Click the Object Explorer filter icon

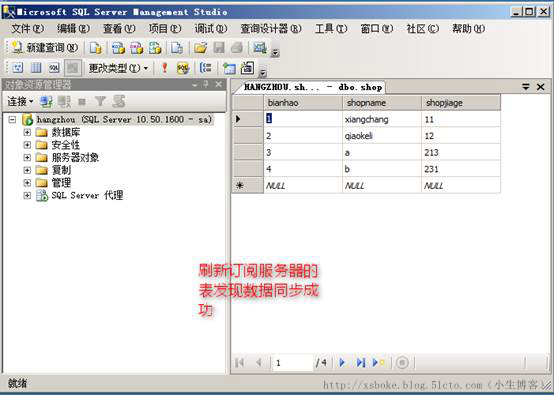[x=100, y=102]
